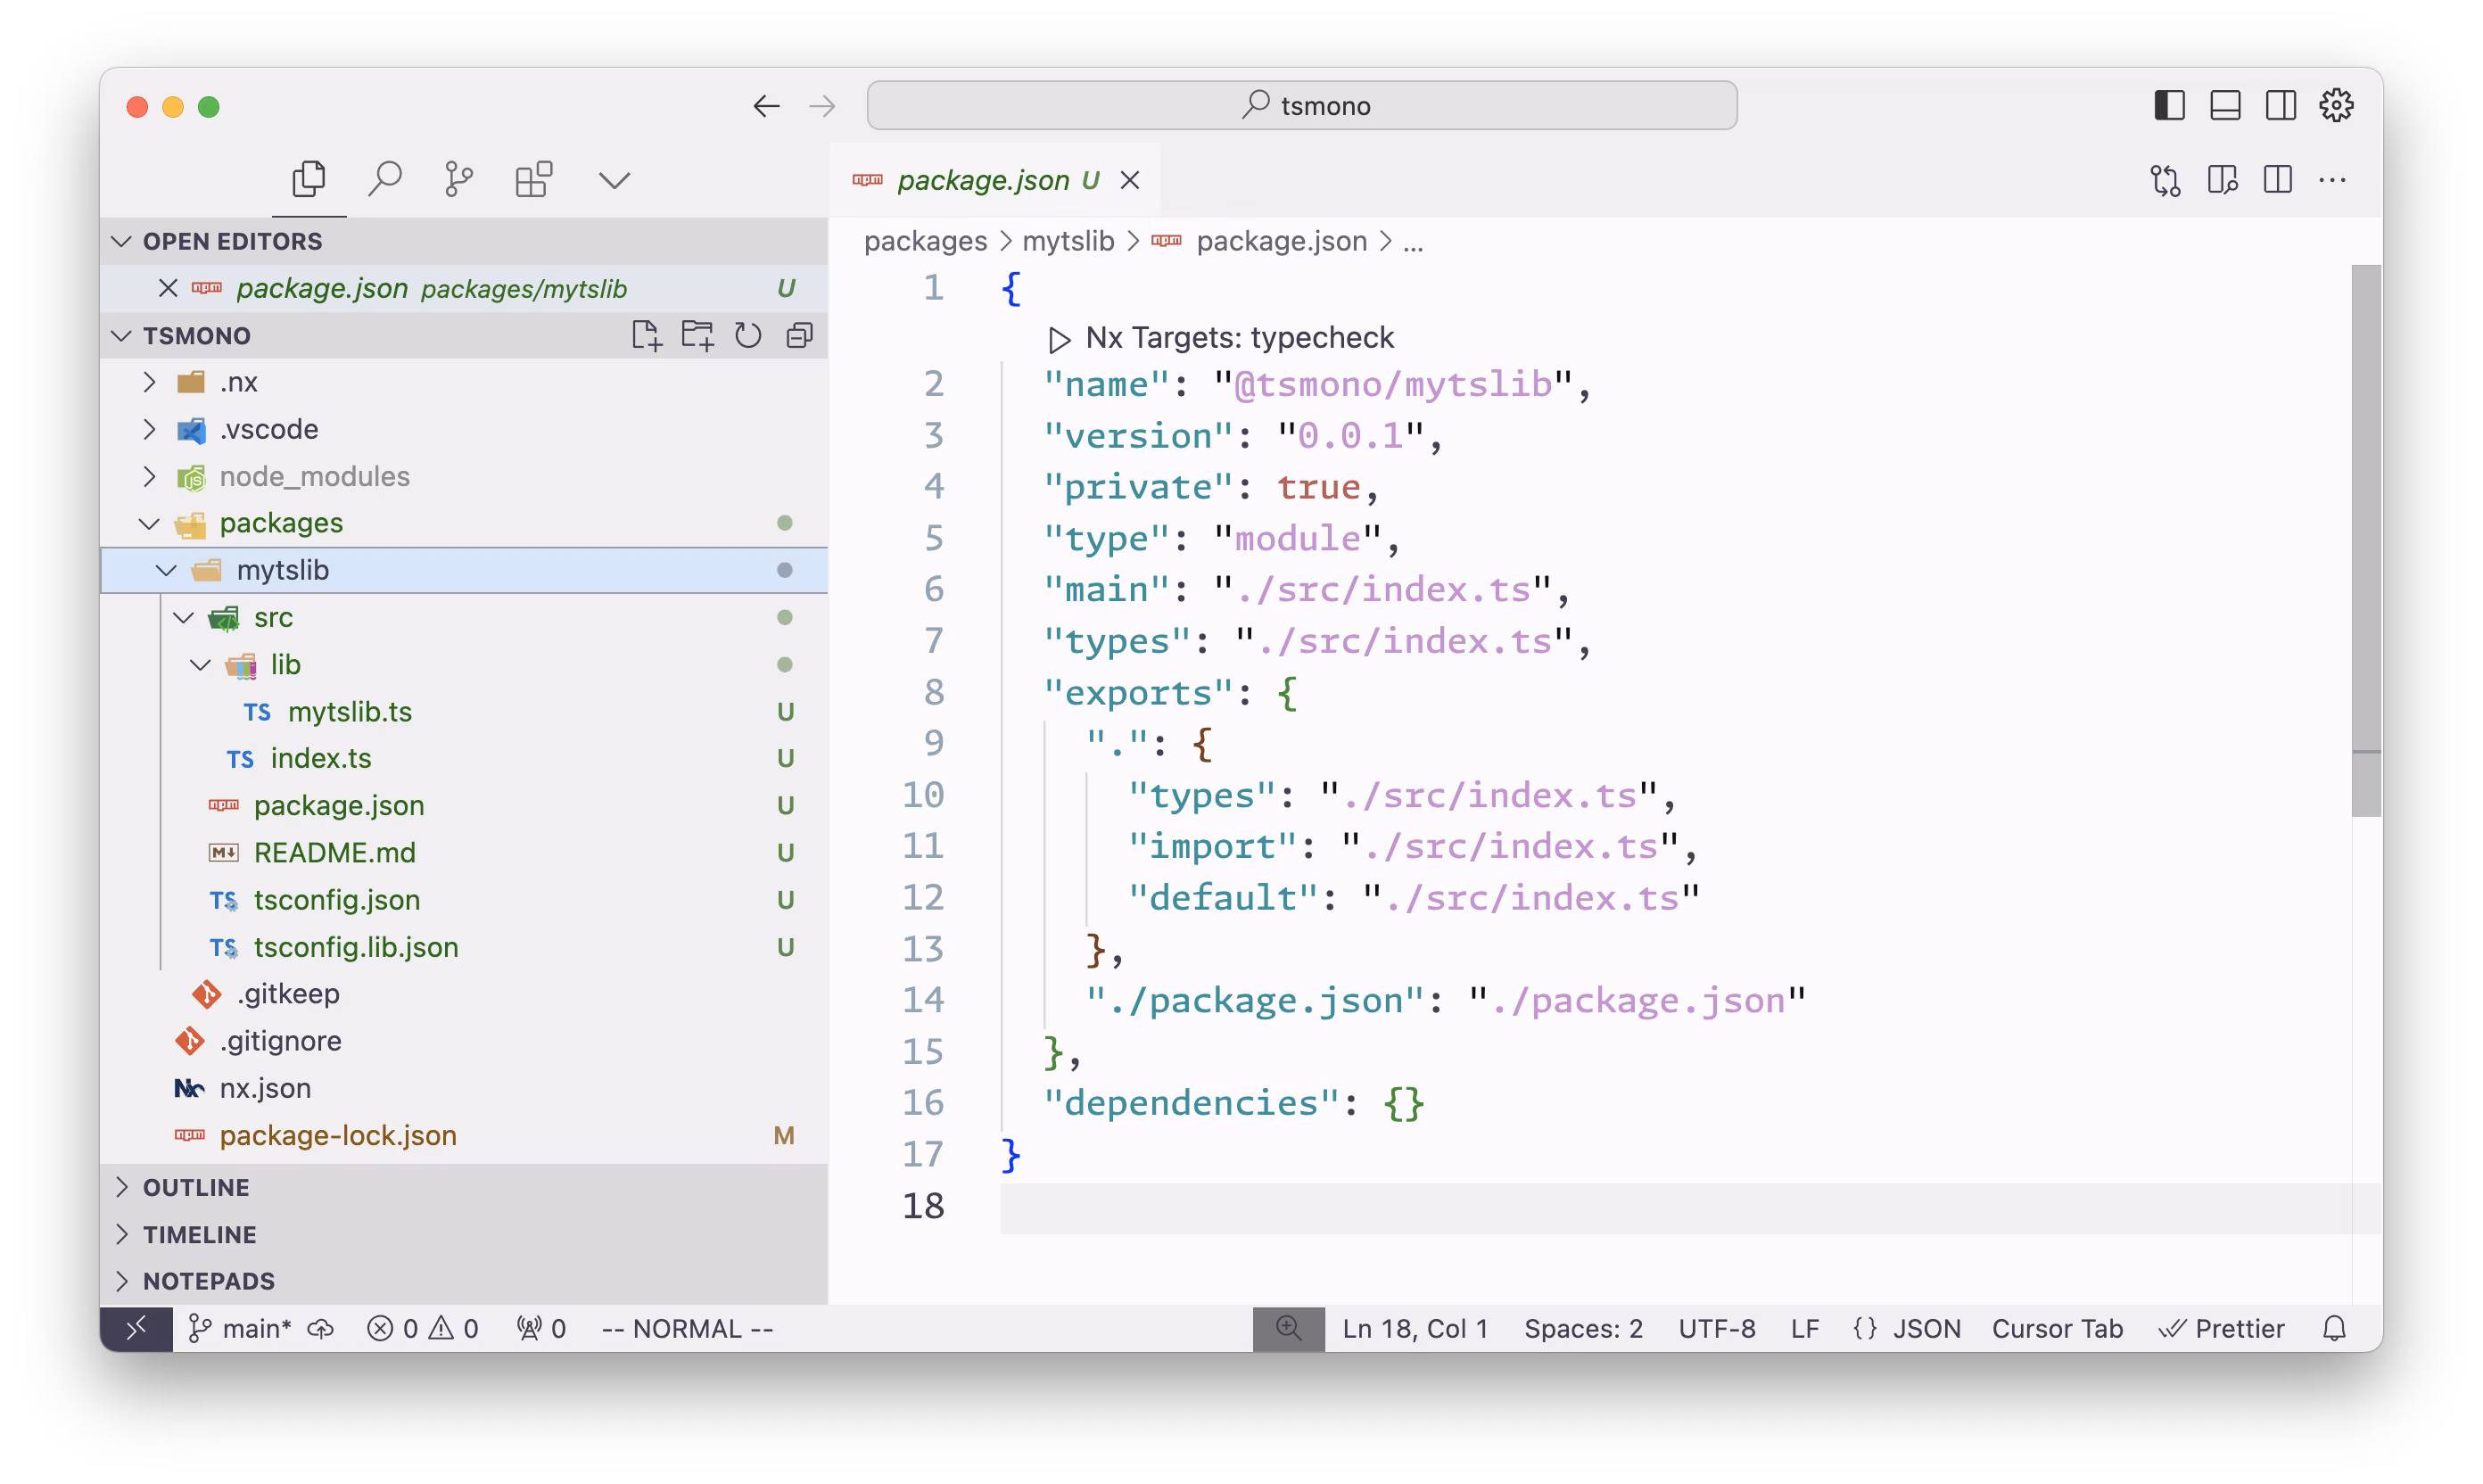
Task: Click the Split Editor Right icon
Action: point(2277,180)
